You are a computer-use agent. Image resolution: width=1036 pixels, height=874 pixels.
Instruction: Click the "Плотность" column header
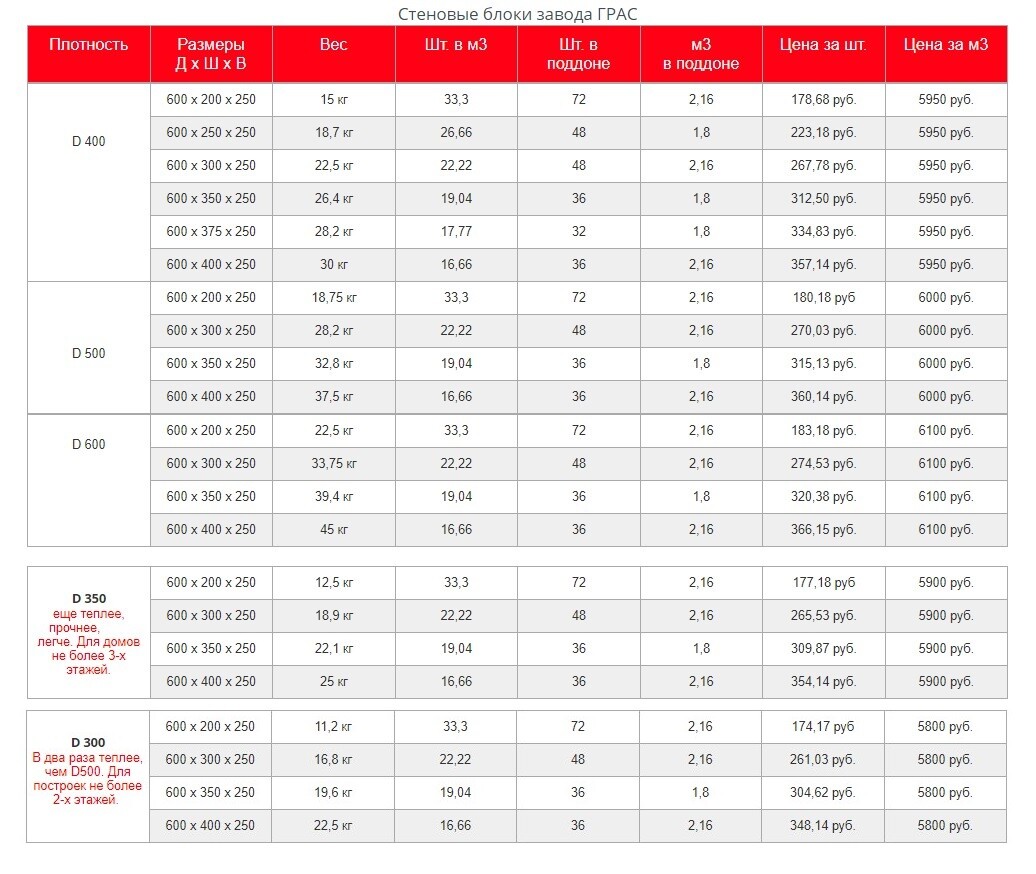(88, 45)
